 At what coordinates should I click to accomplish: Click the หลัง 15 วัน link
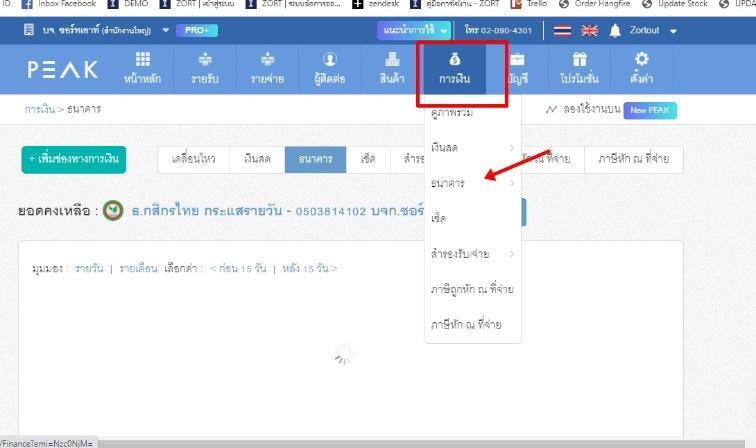tap(310, 269)
